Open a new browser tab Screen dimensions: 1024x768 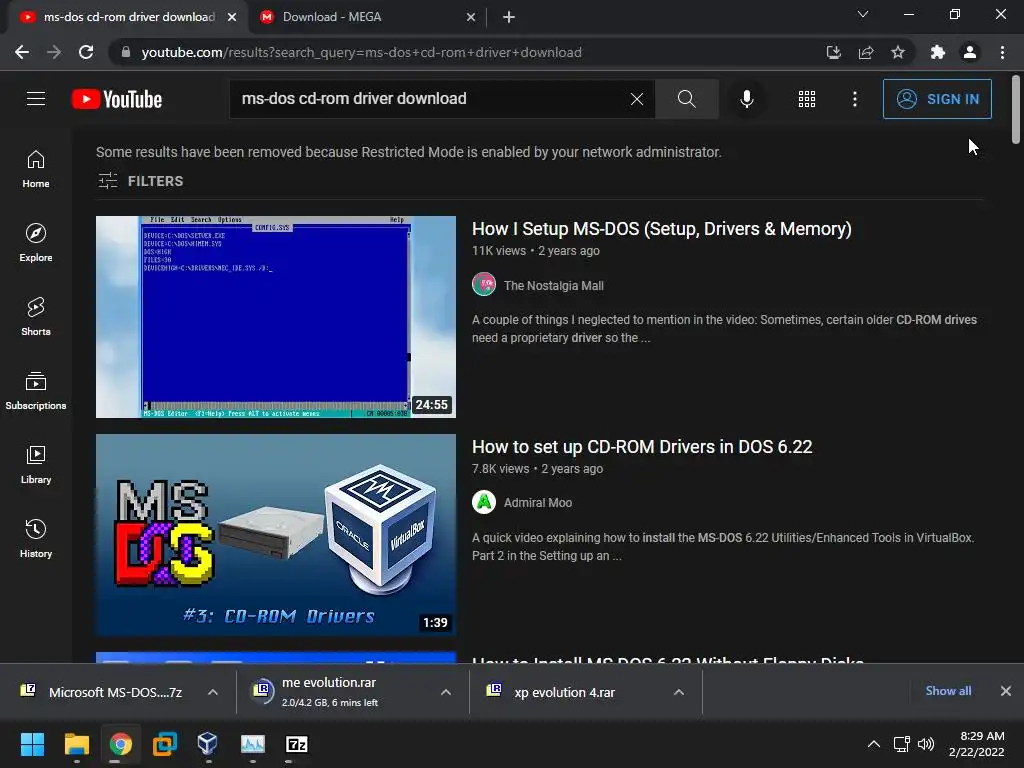click(509, 17)
